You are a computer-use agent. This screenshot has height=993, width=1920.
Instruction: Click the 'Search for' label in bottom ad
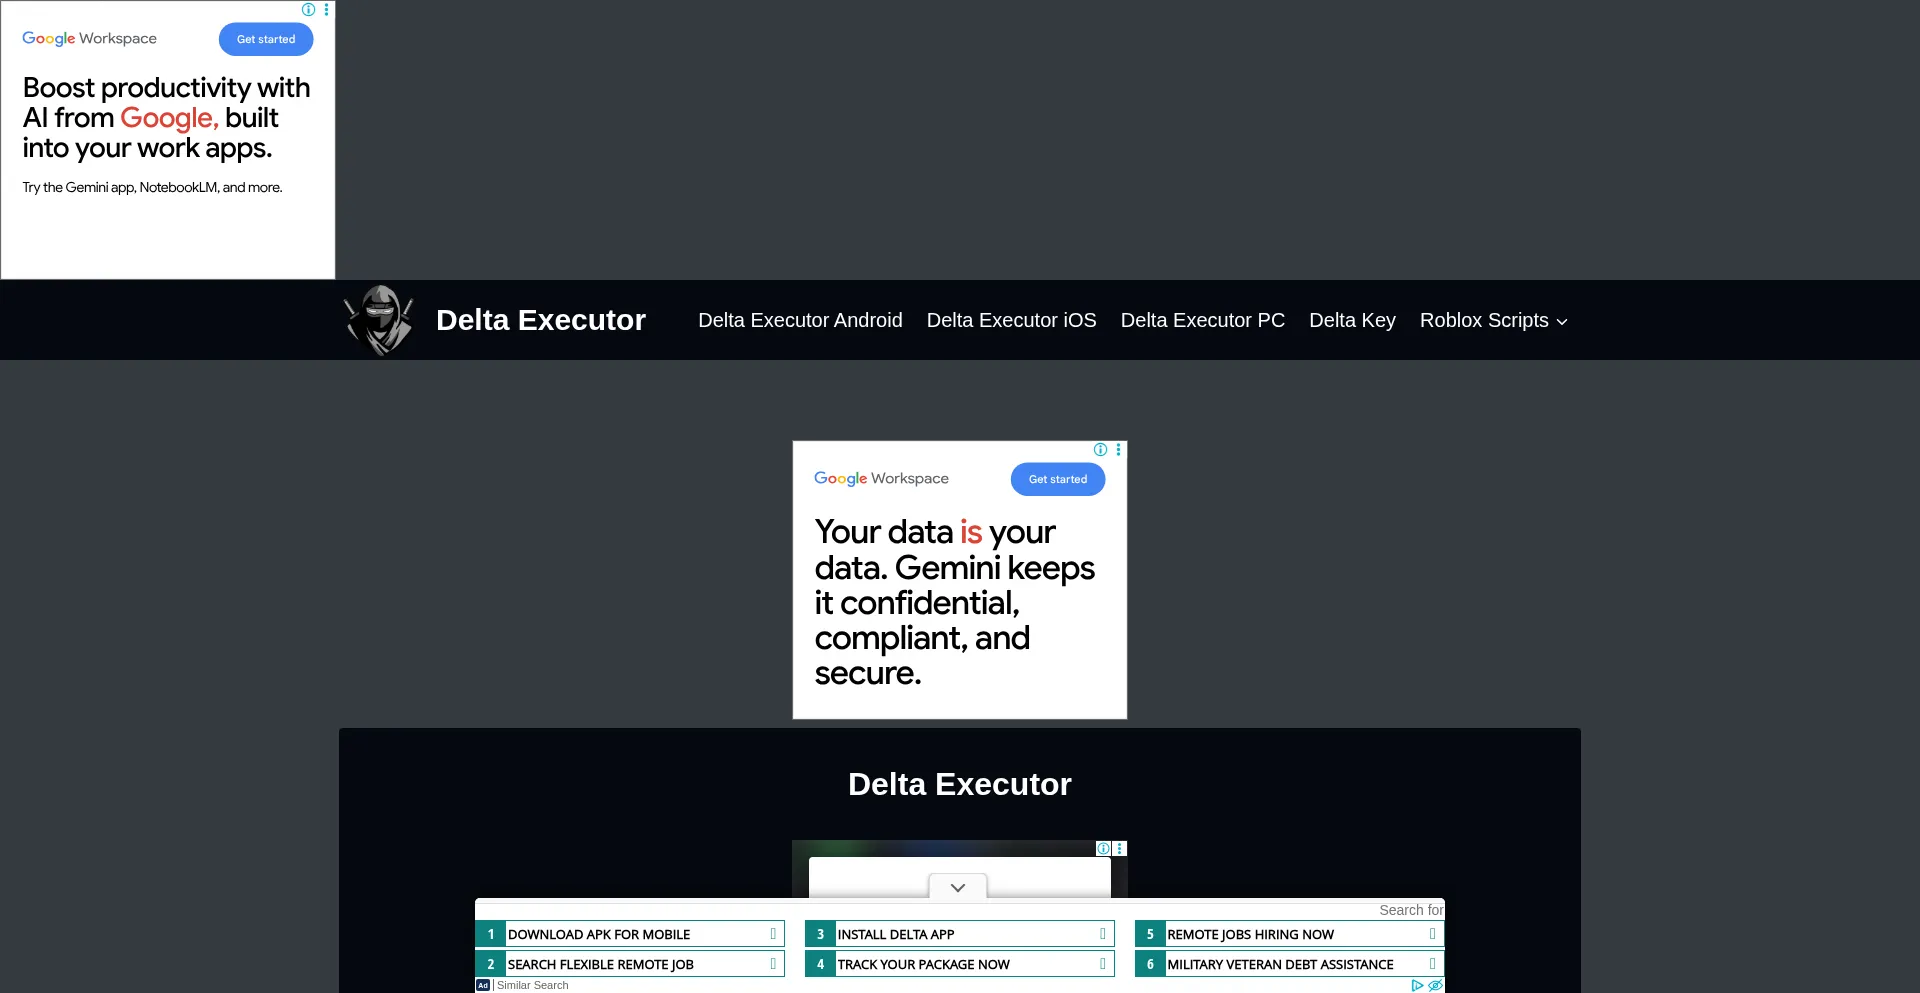[1411, 910]
